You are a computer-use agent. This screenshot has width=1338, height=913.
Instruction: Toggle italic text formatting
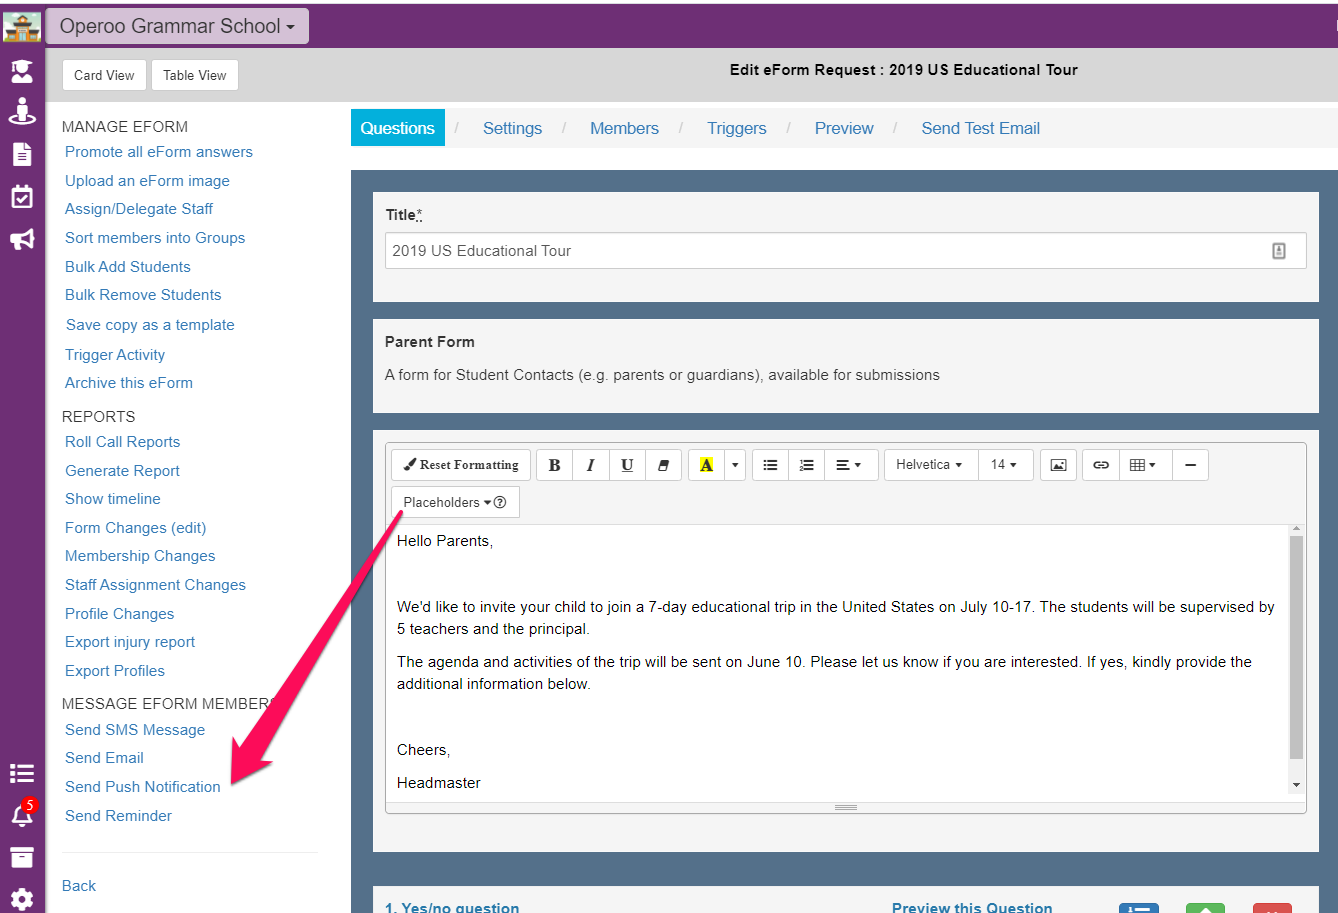(591, 465)
